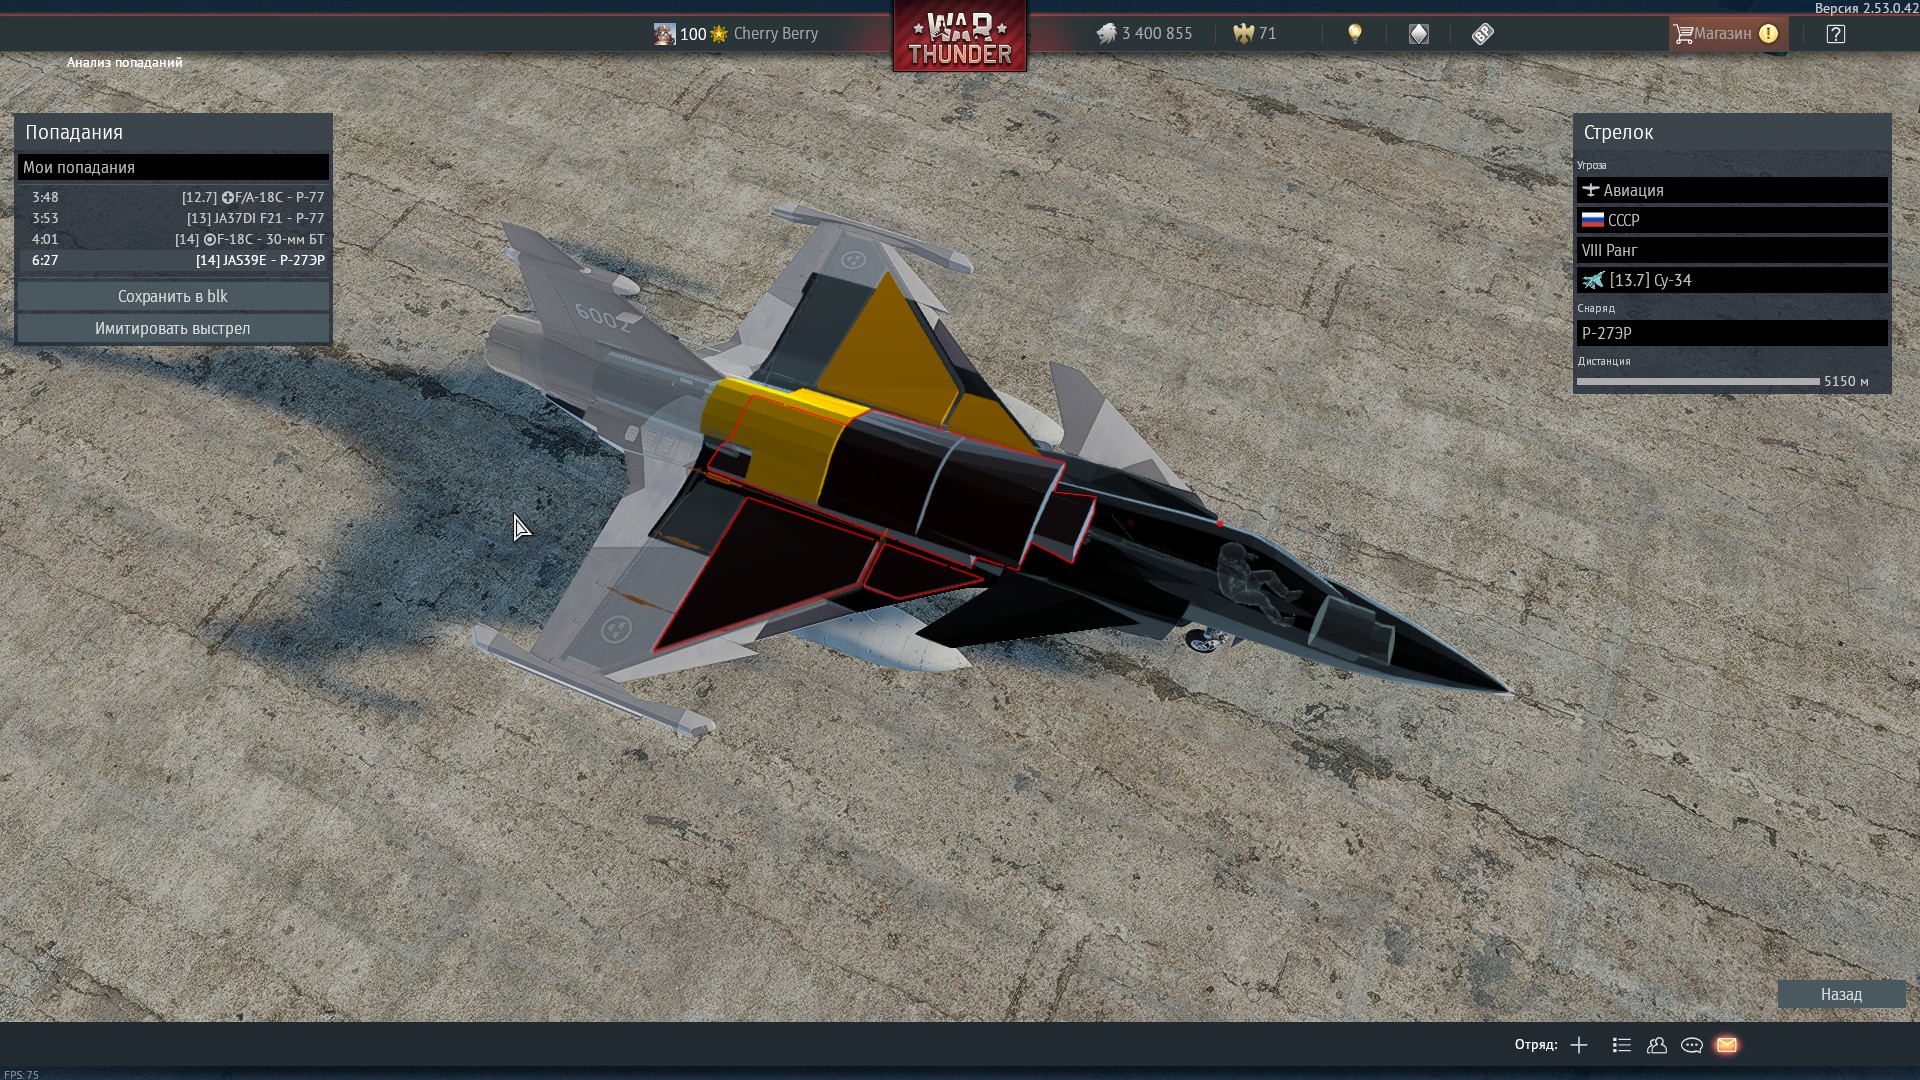The height and width of the screenshot is (1080, 1920).
Task: Expand the VIII Ранг rank dropdown
Action: point(1732,250)
